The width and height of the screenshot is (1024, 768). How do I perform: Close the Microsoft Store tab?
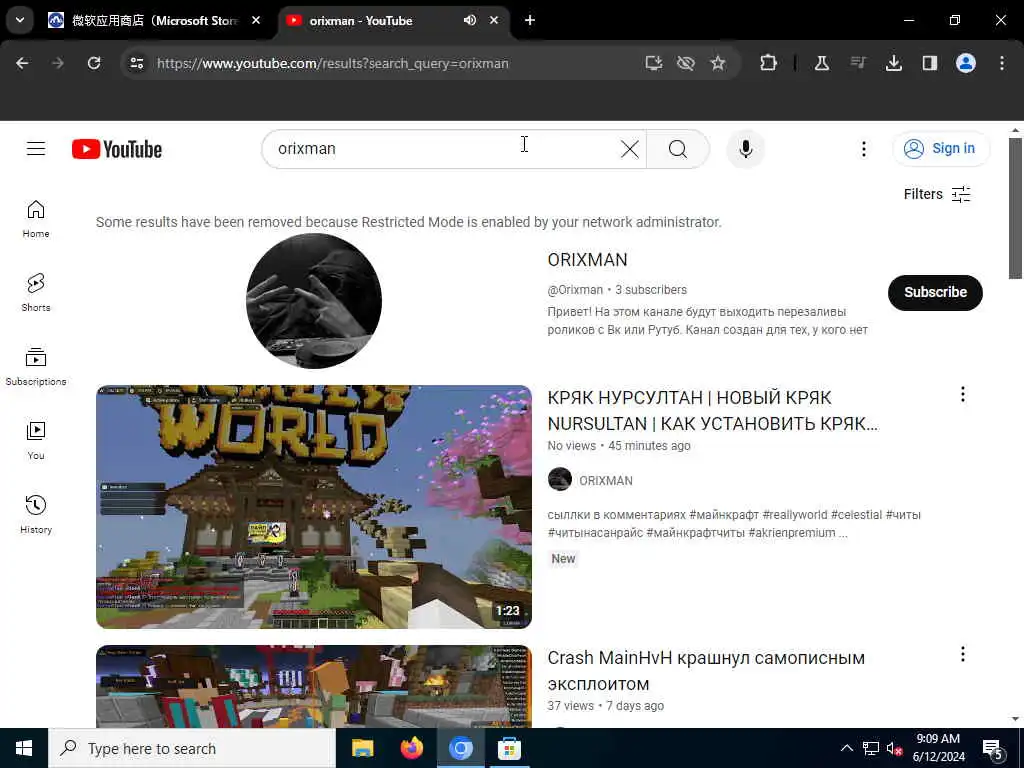(x=256, y=20)
